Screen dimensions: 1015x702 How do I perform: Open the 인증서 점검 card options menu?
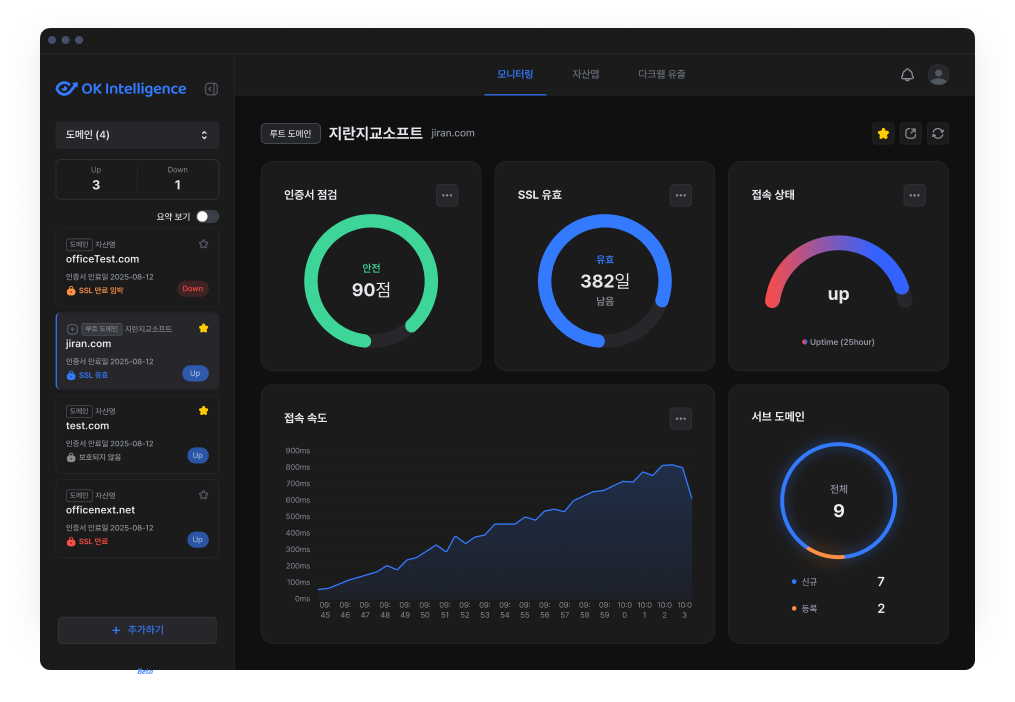[447, 195]
